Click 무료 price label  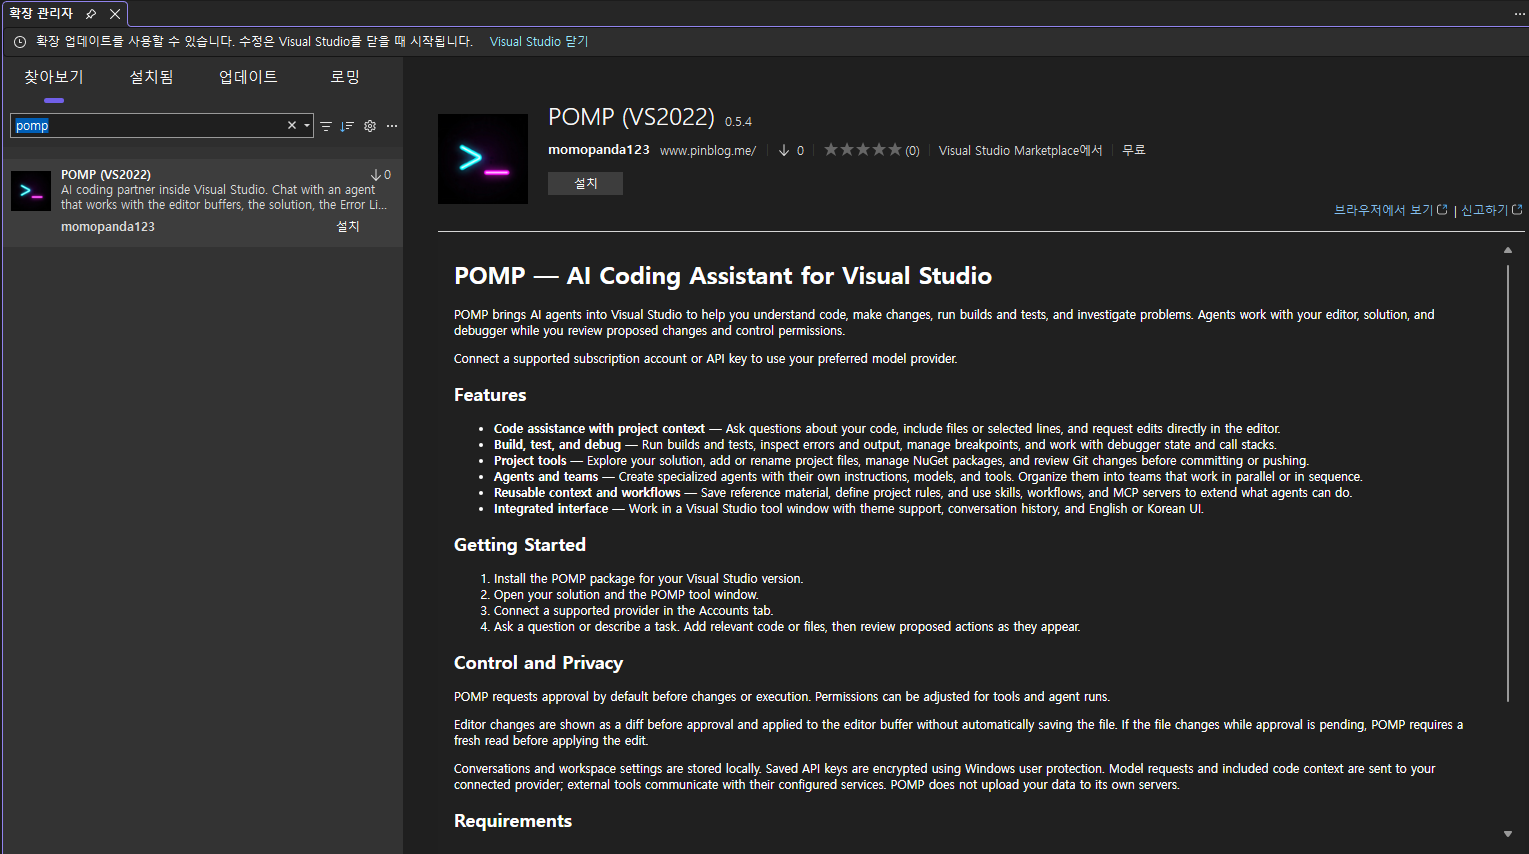click(1134, 150)
